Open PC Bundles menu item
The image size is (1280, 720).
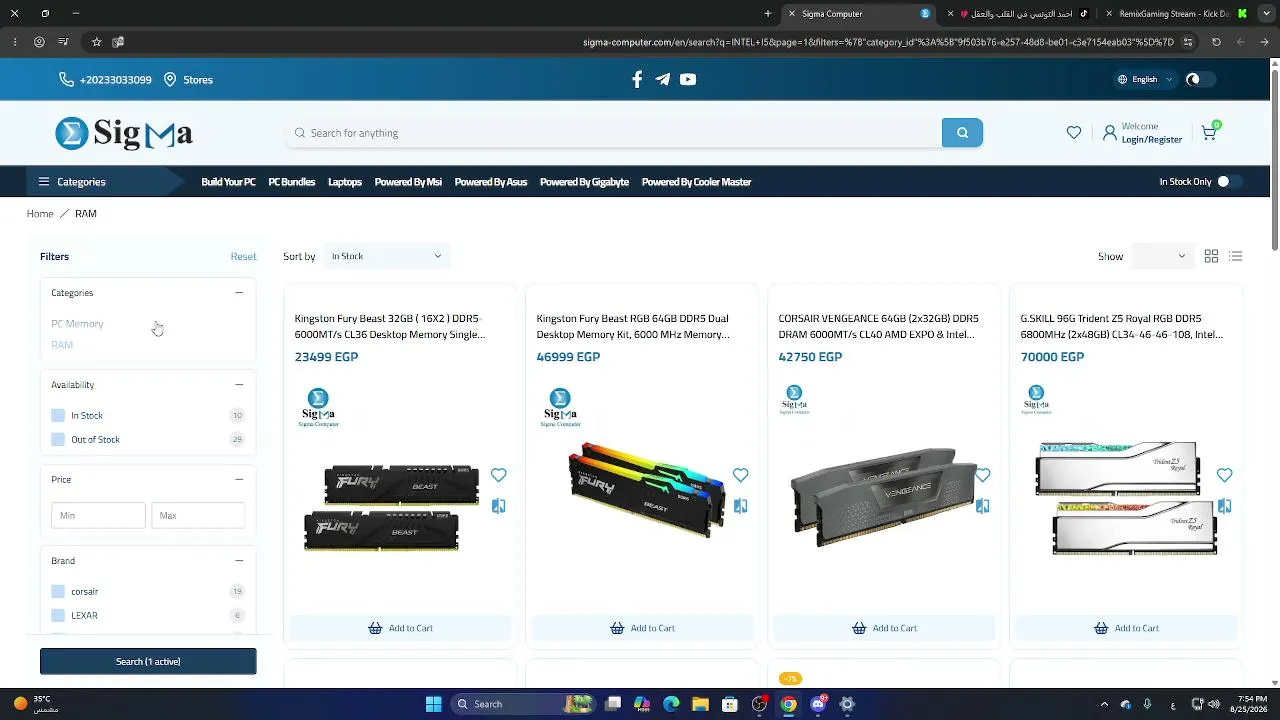coord(292,182)
